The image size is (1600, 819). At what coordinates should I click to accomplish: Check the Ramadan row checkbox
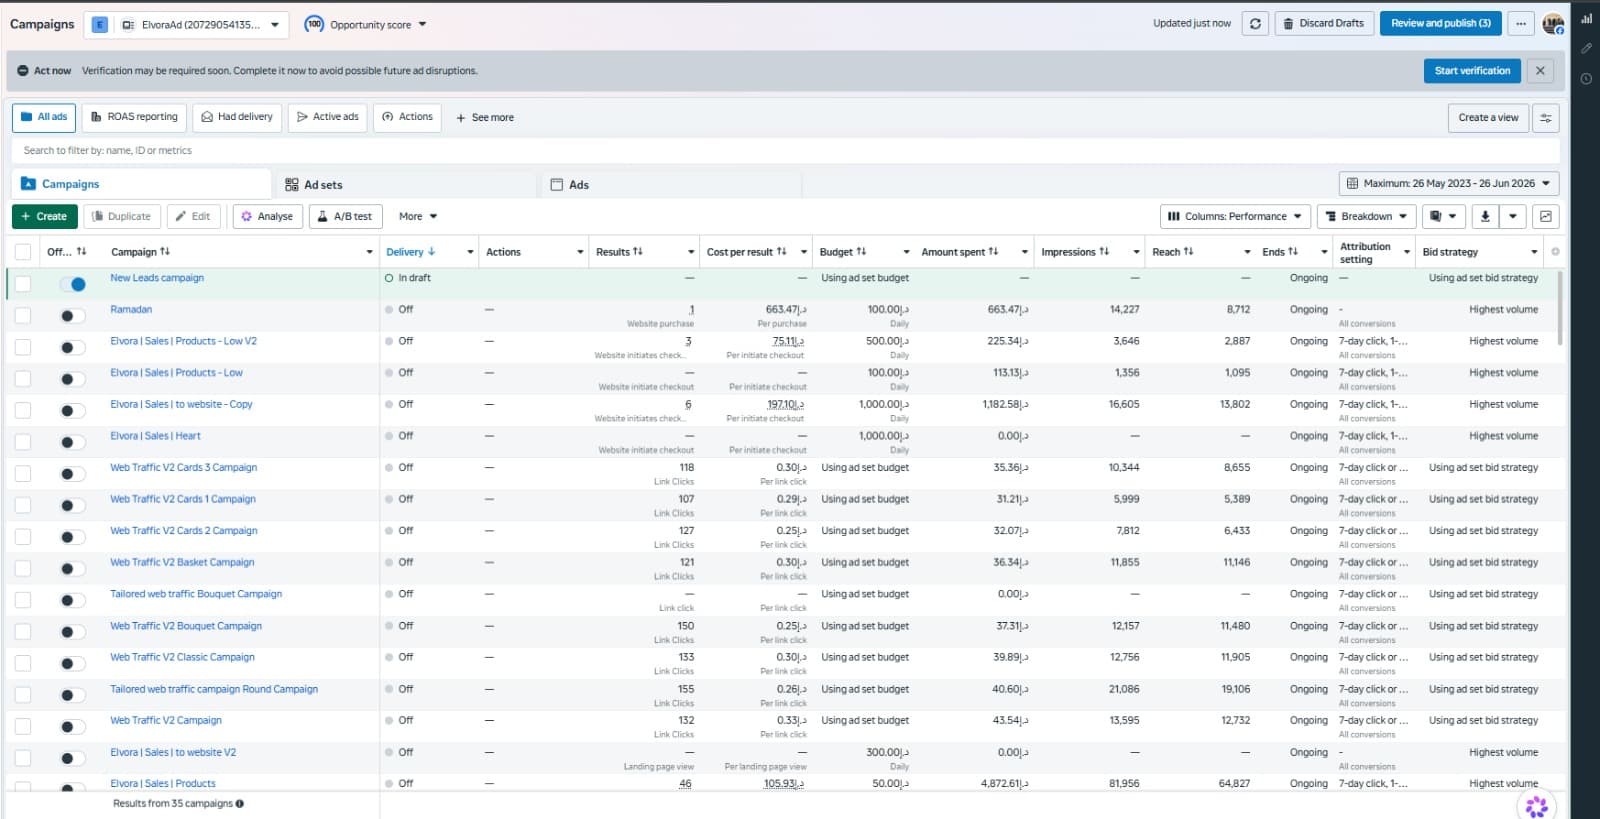(23, 316)
